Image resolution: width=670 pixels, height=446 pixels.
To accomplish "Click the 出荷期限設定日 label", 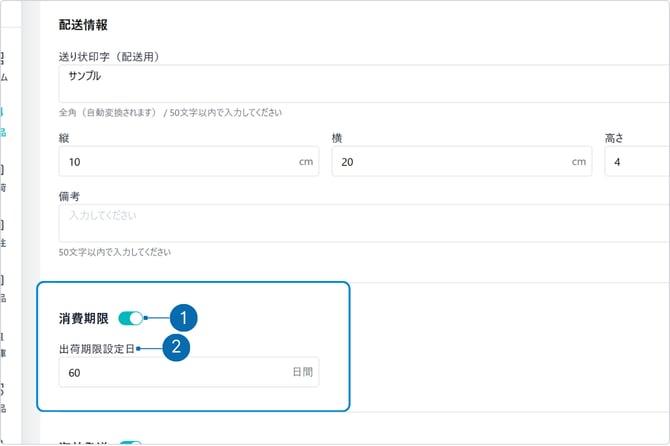I will pyautogui.click(x=97, y=349).
